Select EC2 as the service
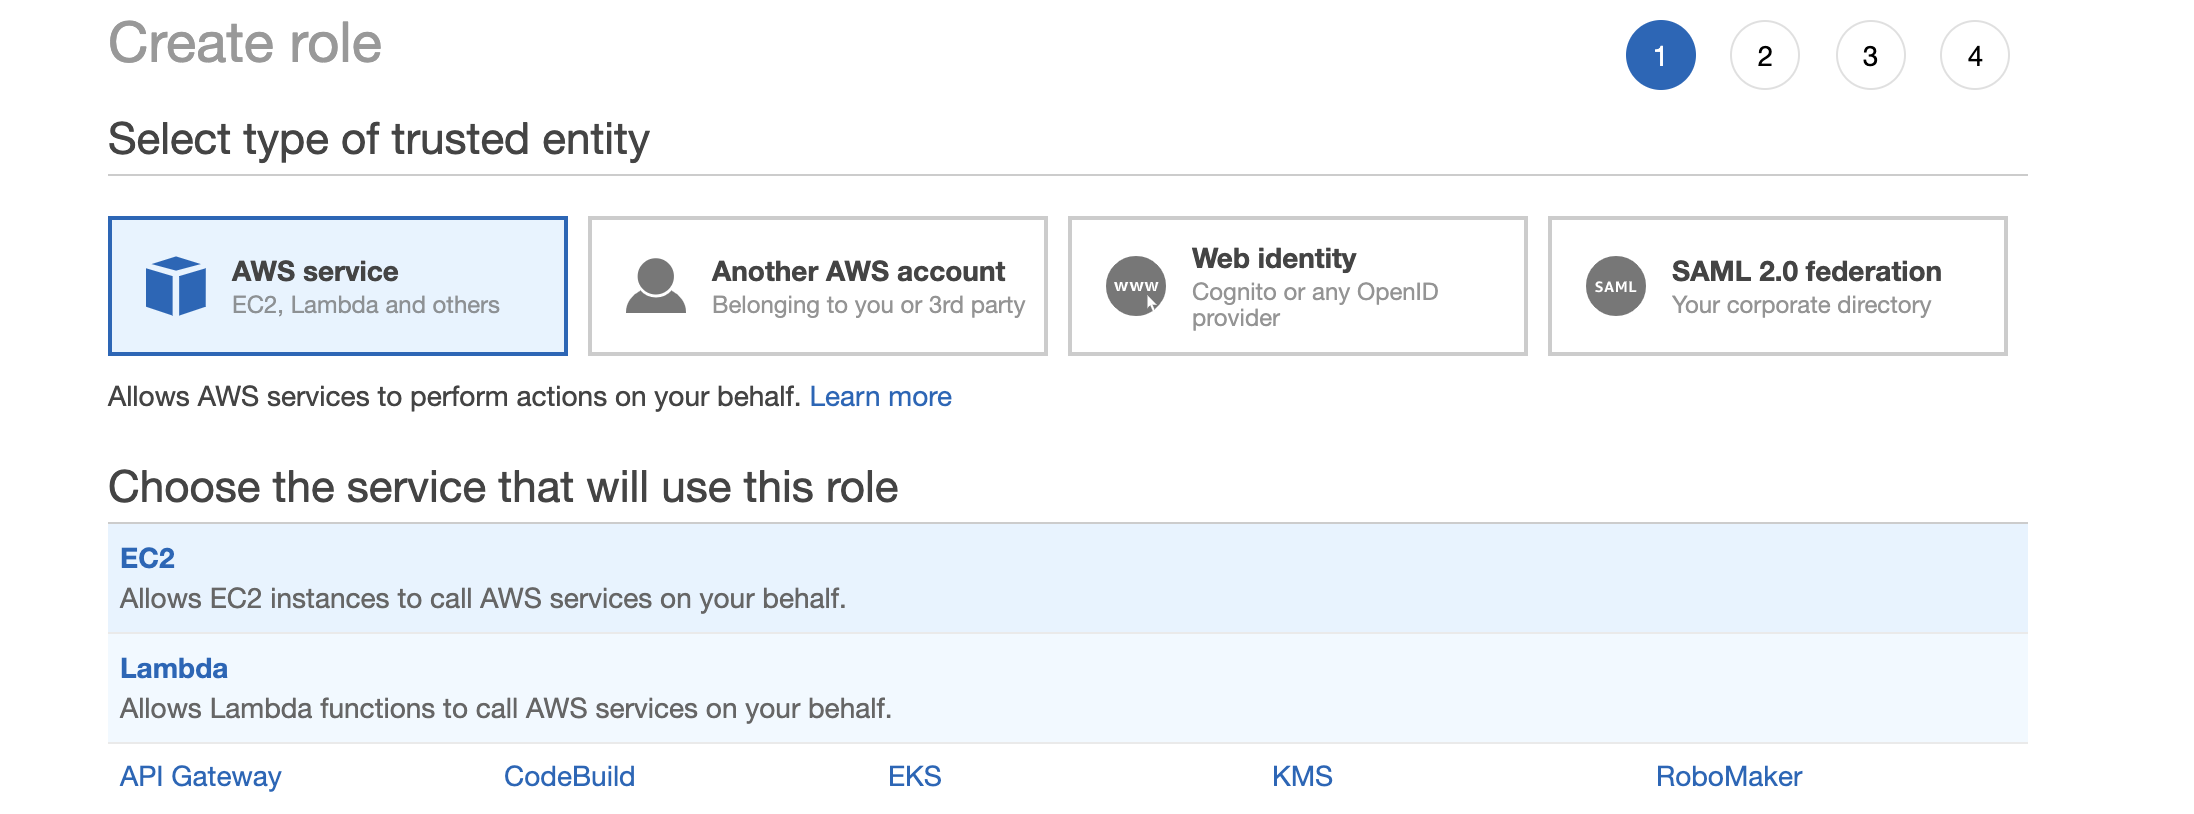This screenshot has height=814, width=2194. [x=148, y=558]
